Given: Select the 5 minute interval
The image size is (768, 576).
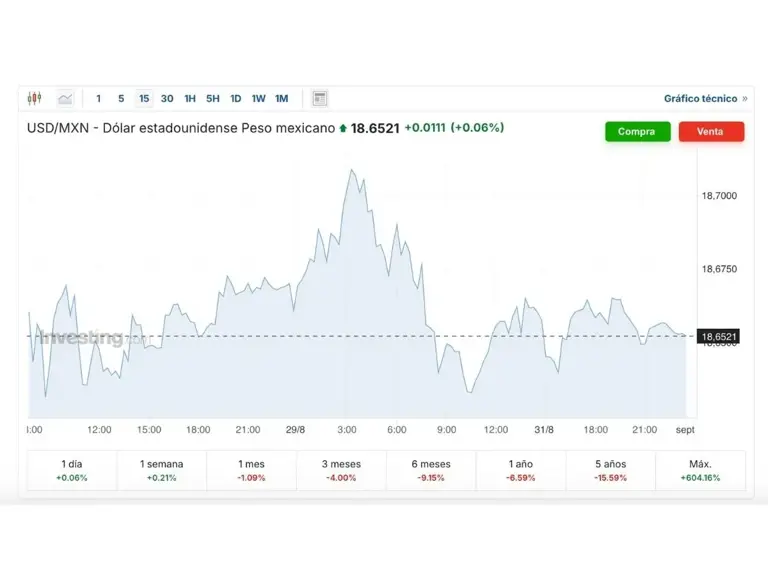Looking at the screenshot, I should 121,98.
